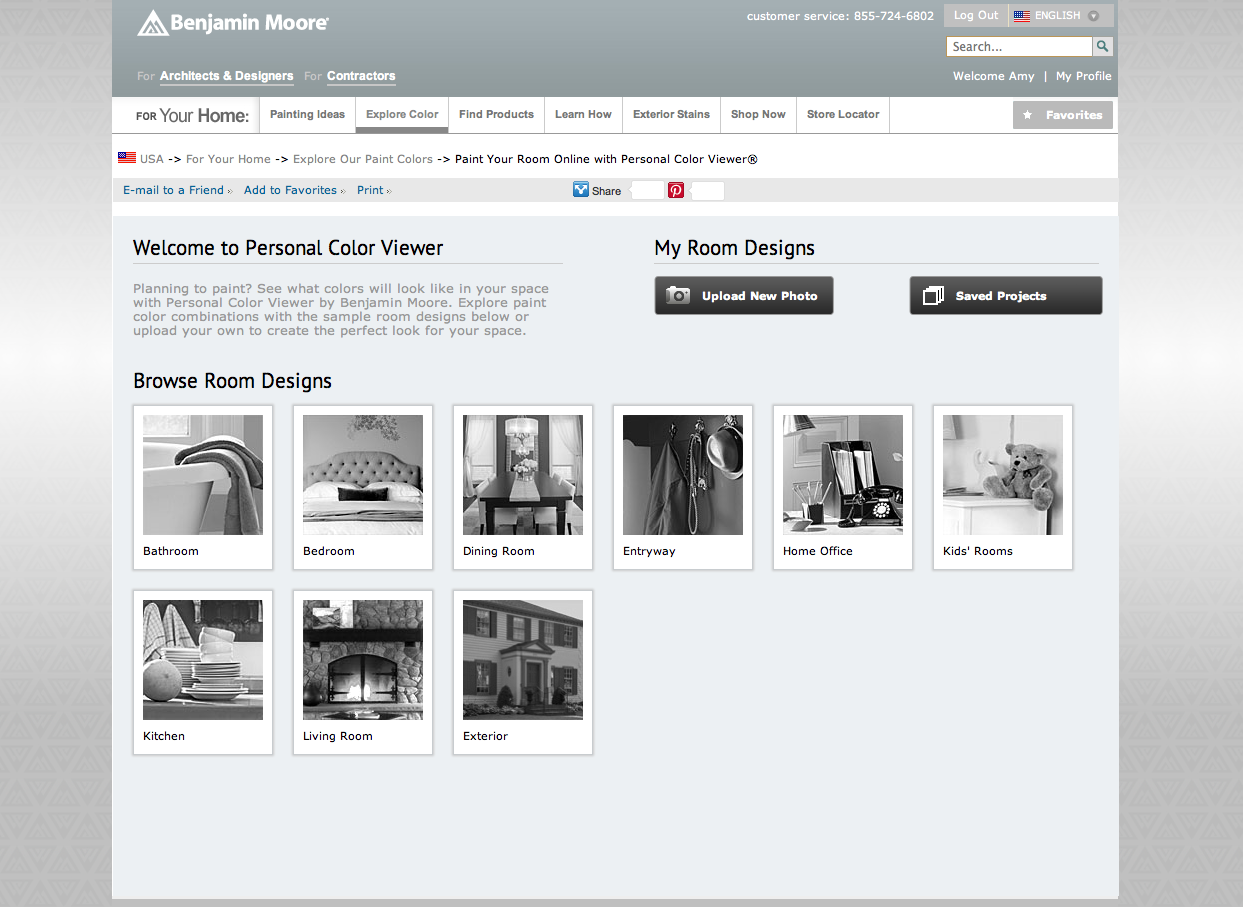Image resolution: width=1243 pixels, height=907 pixels.
Task: Click the camera icon on Upload New Photo
Action: click(x=678, y=296)
